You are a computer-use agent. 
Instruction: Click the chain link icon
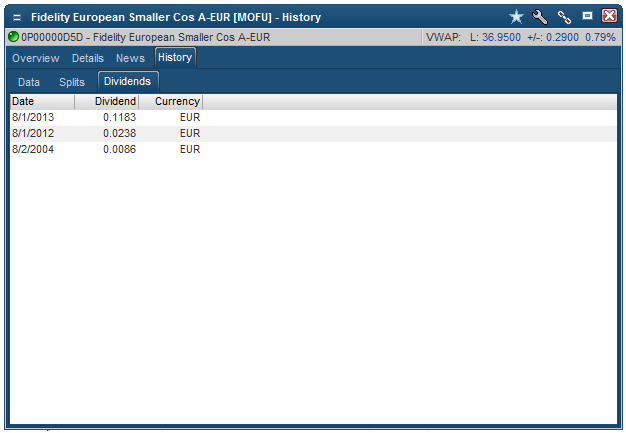pyautogui.click(x=564, y=17)
